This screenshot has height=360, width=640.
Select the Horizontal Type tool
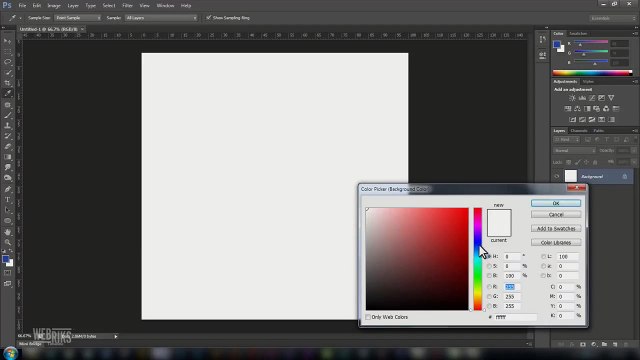(7, 200)
